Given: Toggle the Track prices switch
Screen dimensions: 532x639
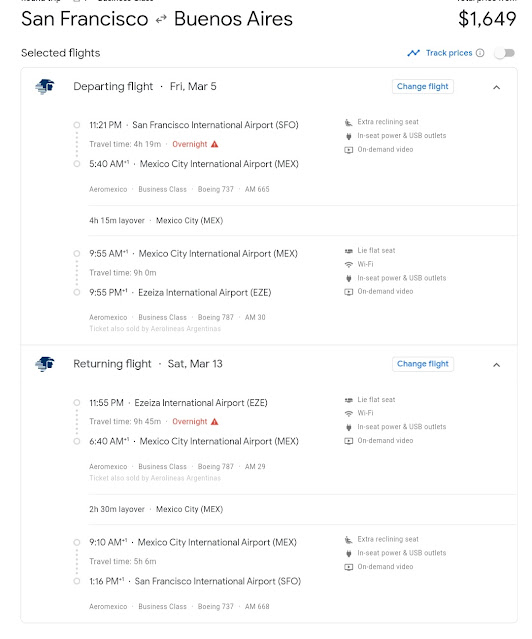Looking at the screenshot, I should (505, 53).
